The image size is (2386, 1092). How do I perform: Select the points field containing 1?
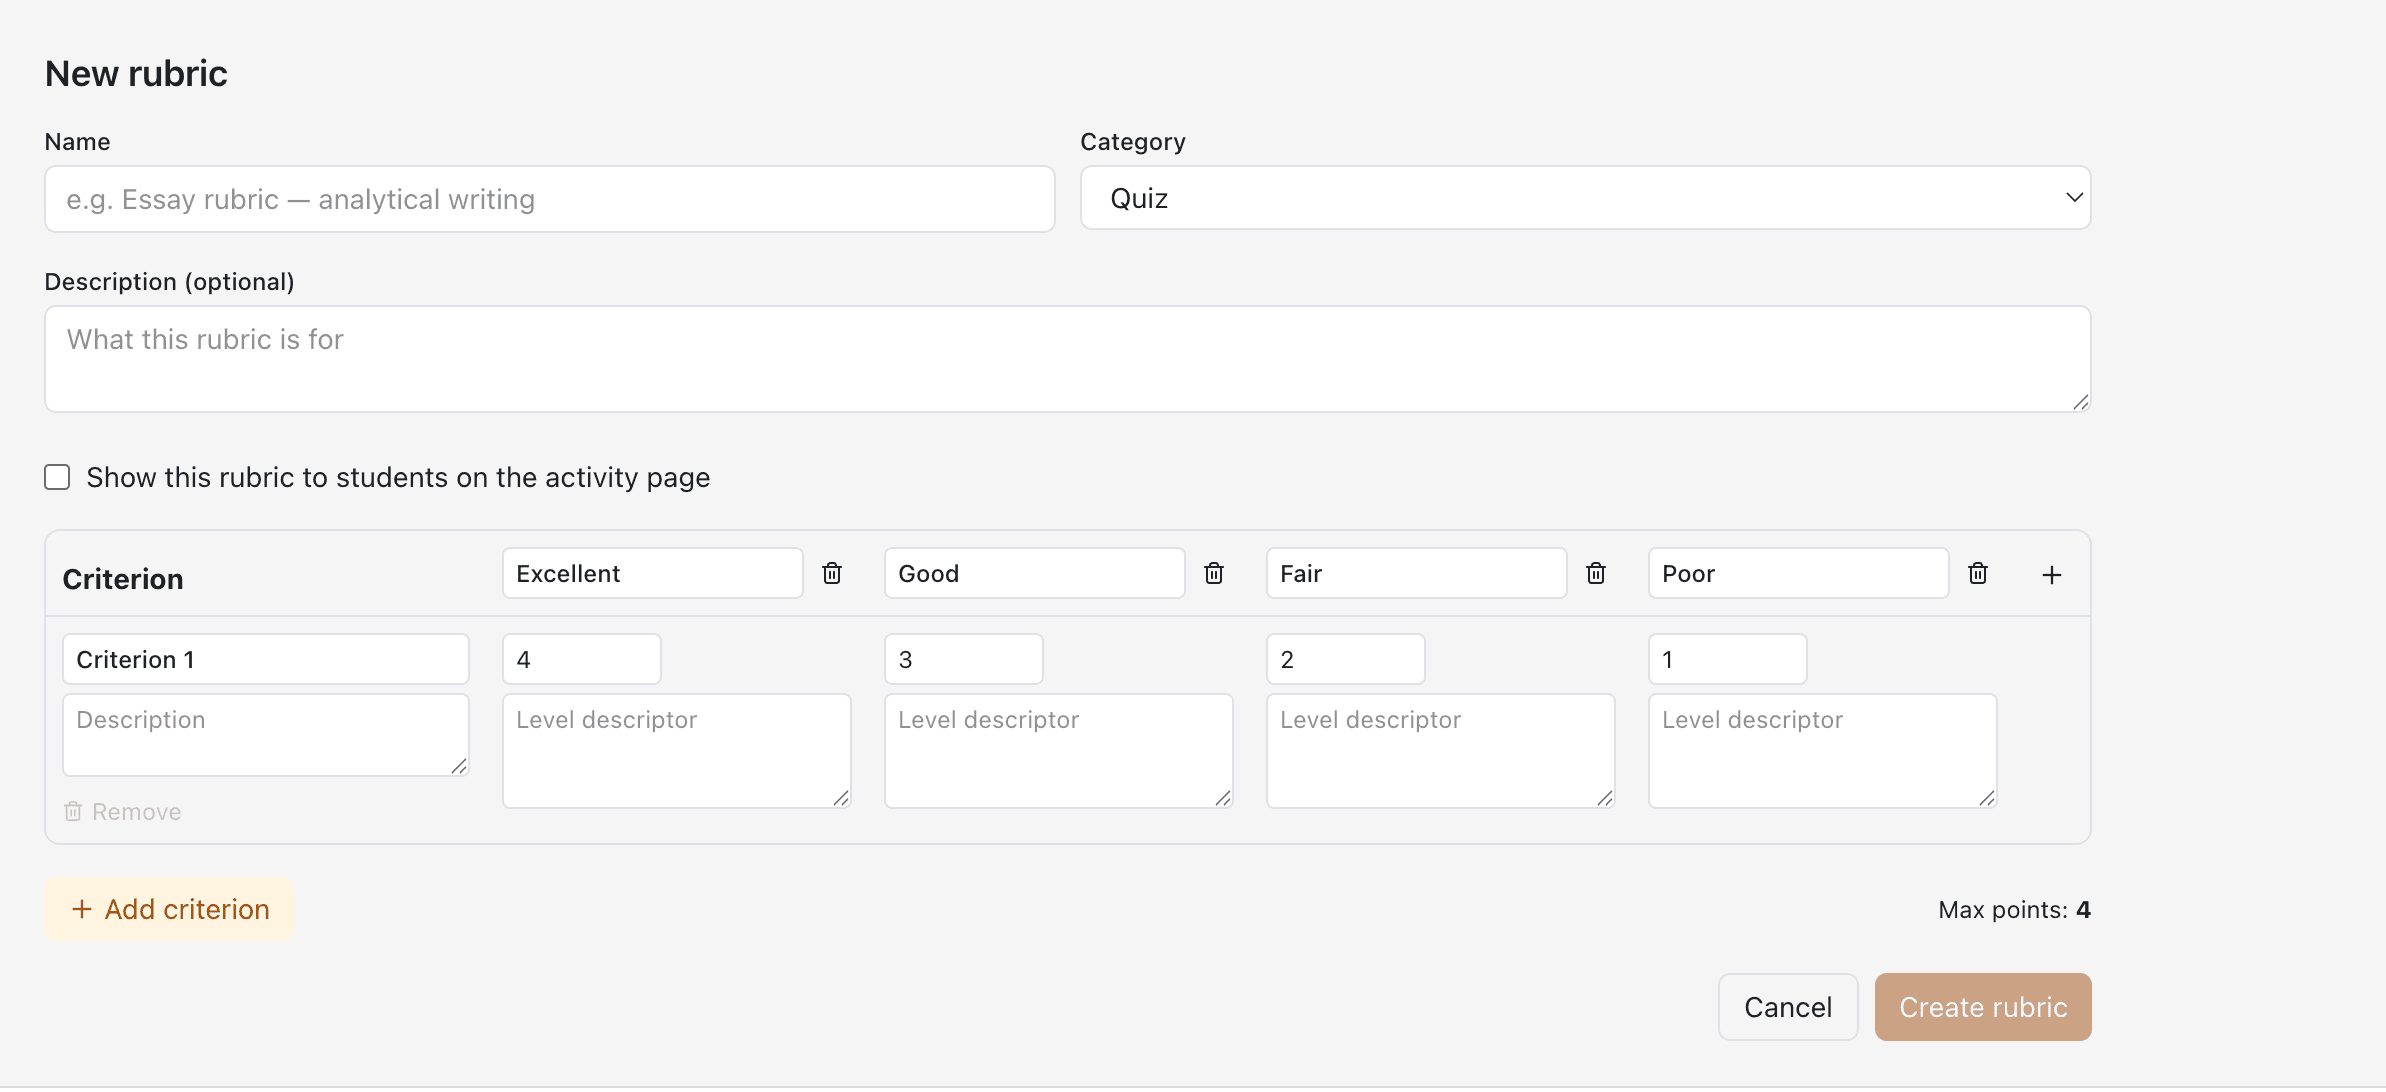pyautogui.click(x=1728, y=659)
